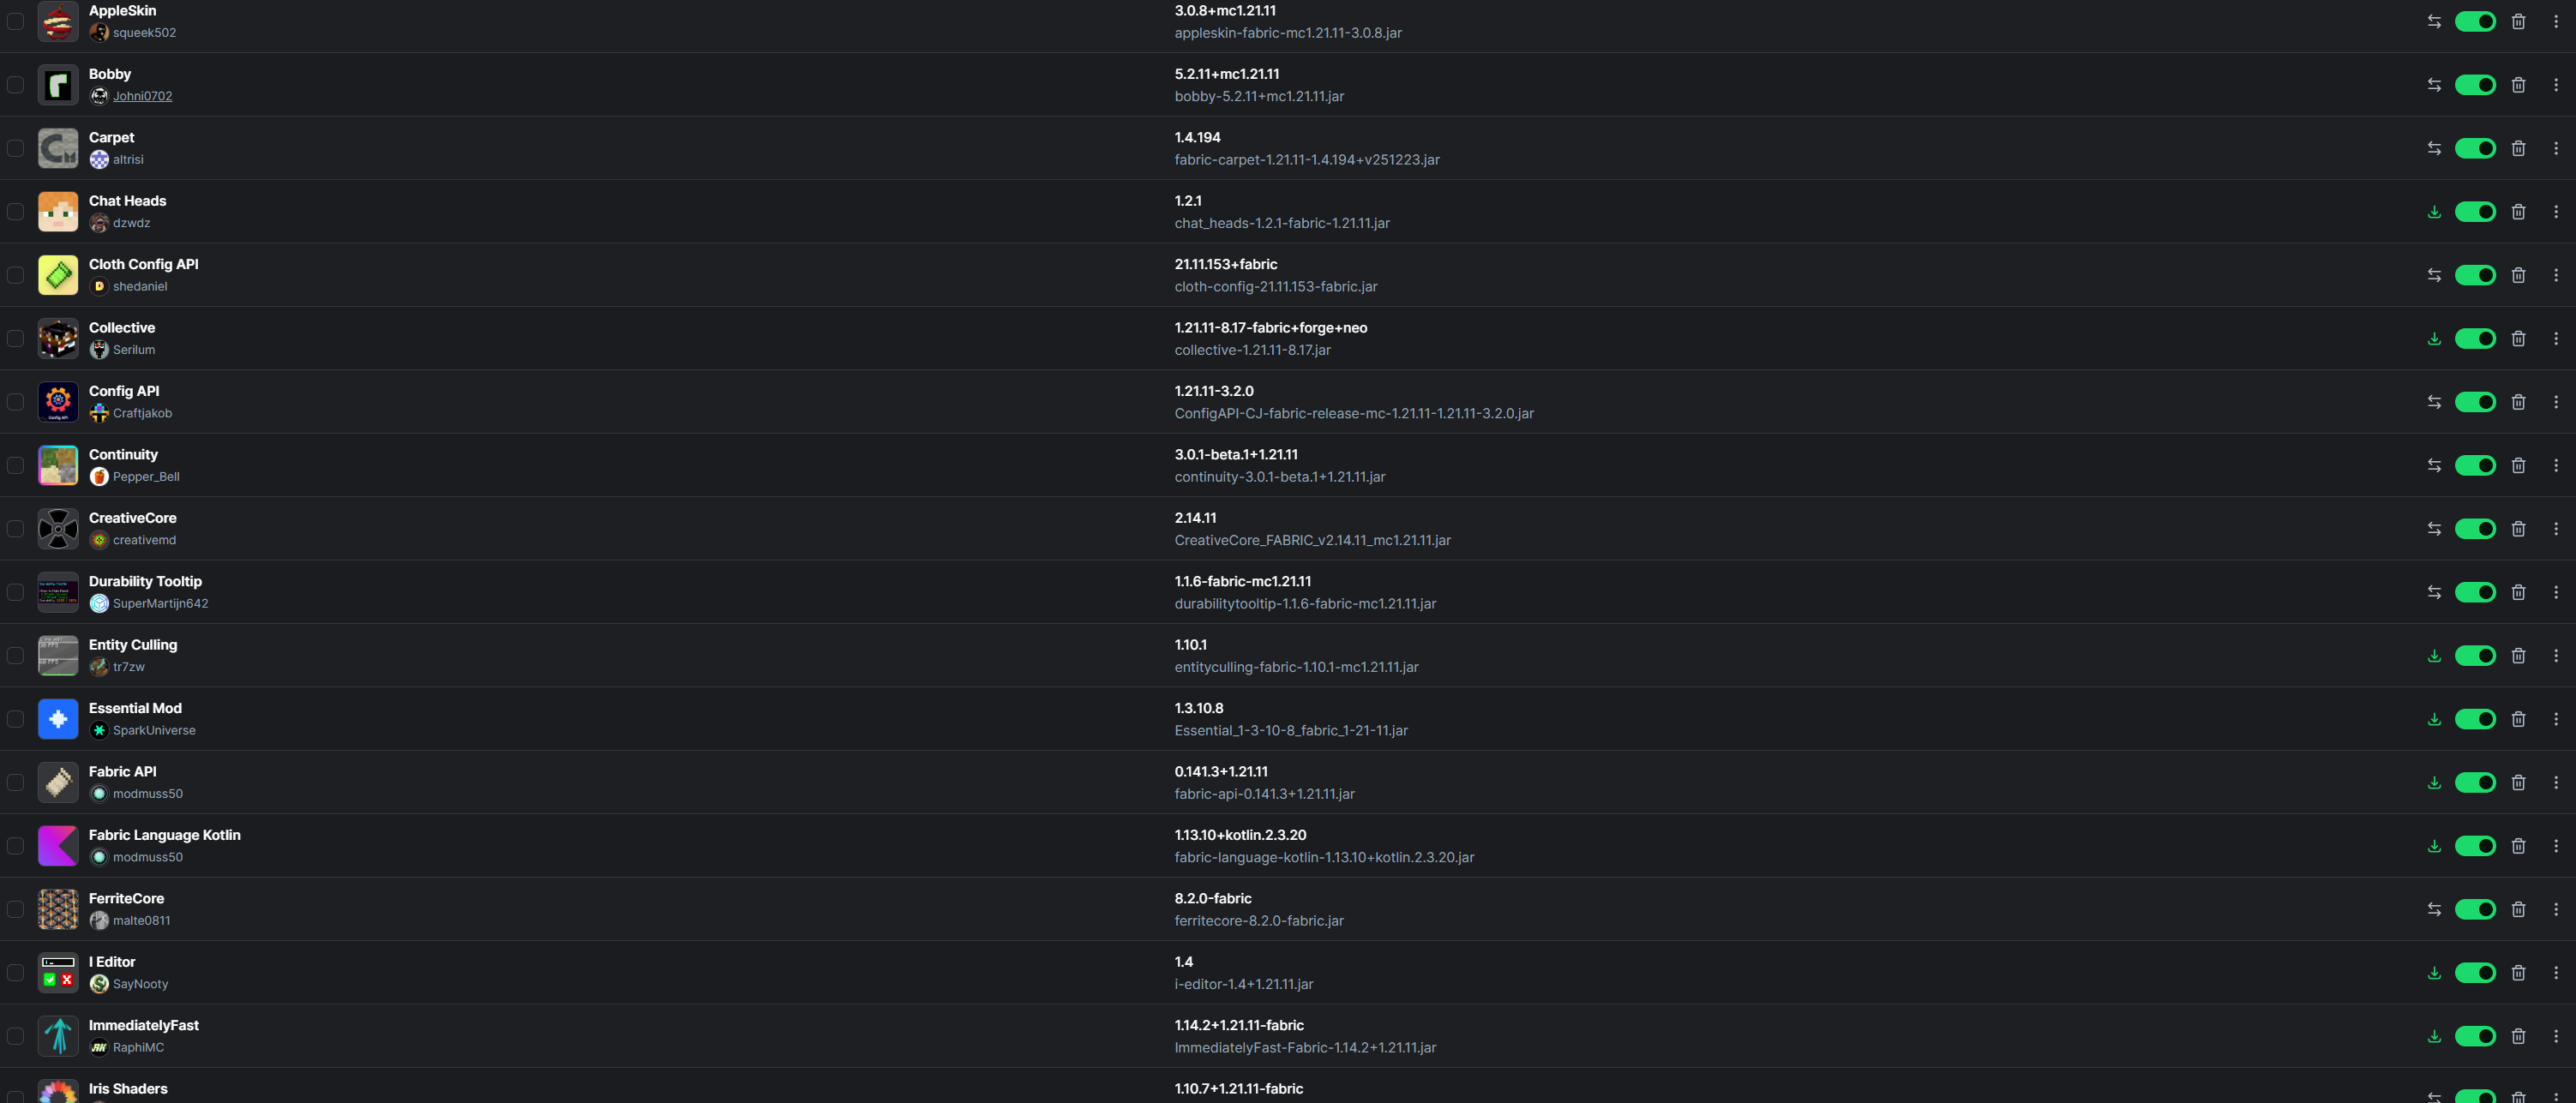The height and width of the screenshot is (1103, 2576).
Task: Tick the Cloth Config API checkbox
Action: click(15, 275)
